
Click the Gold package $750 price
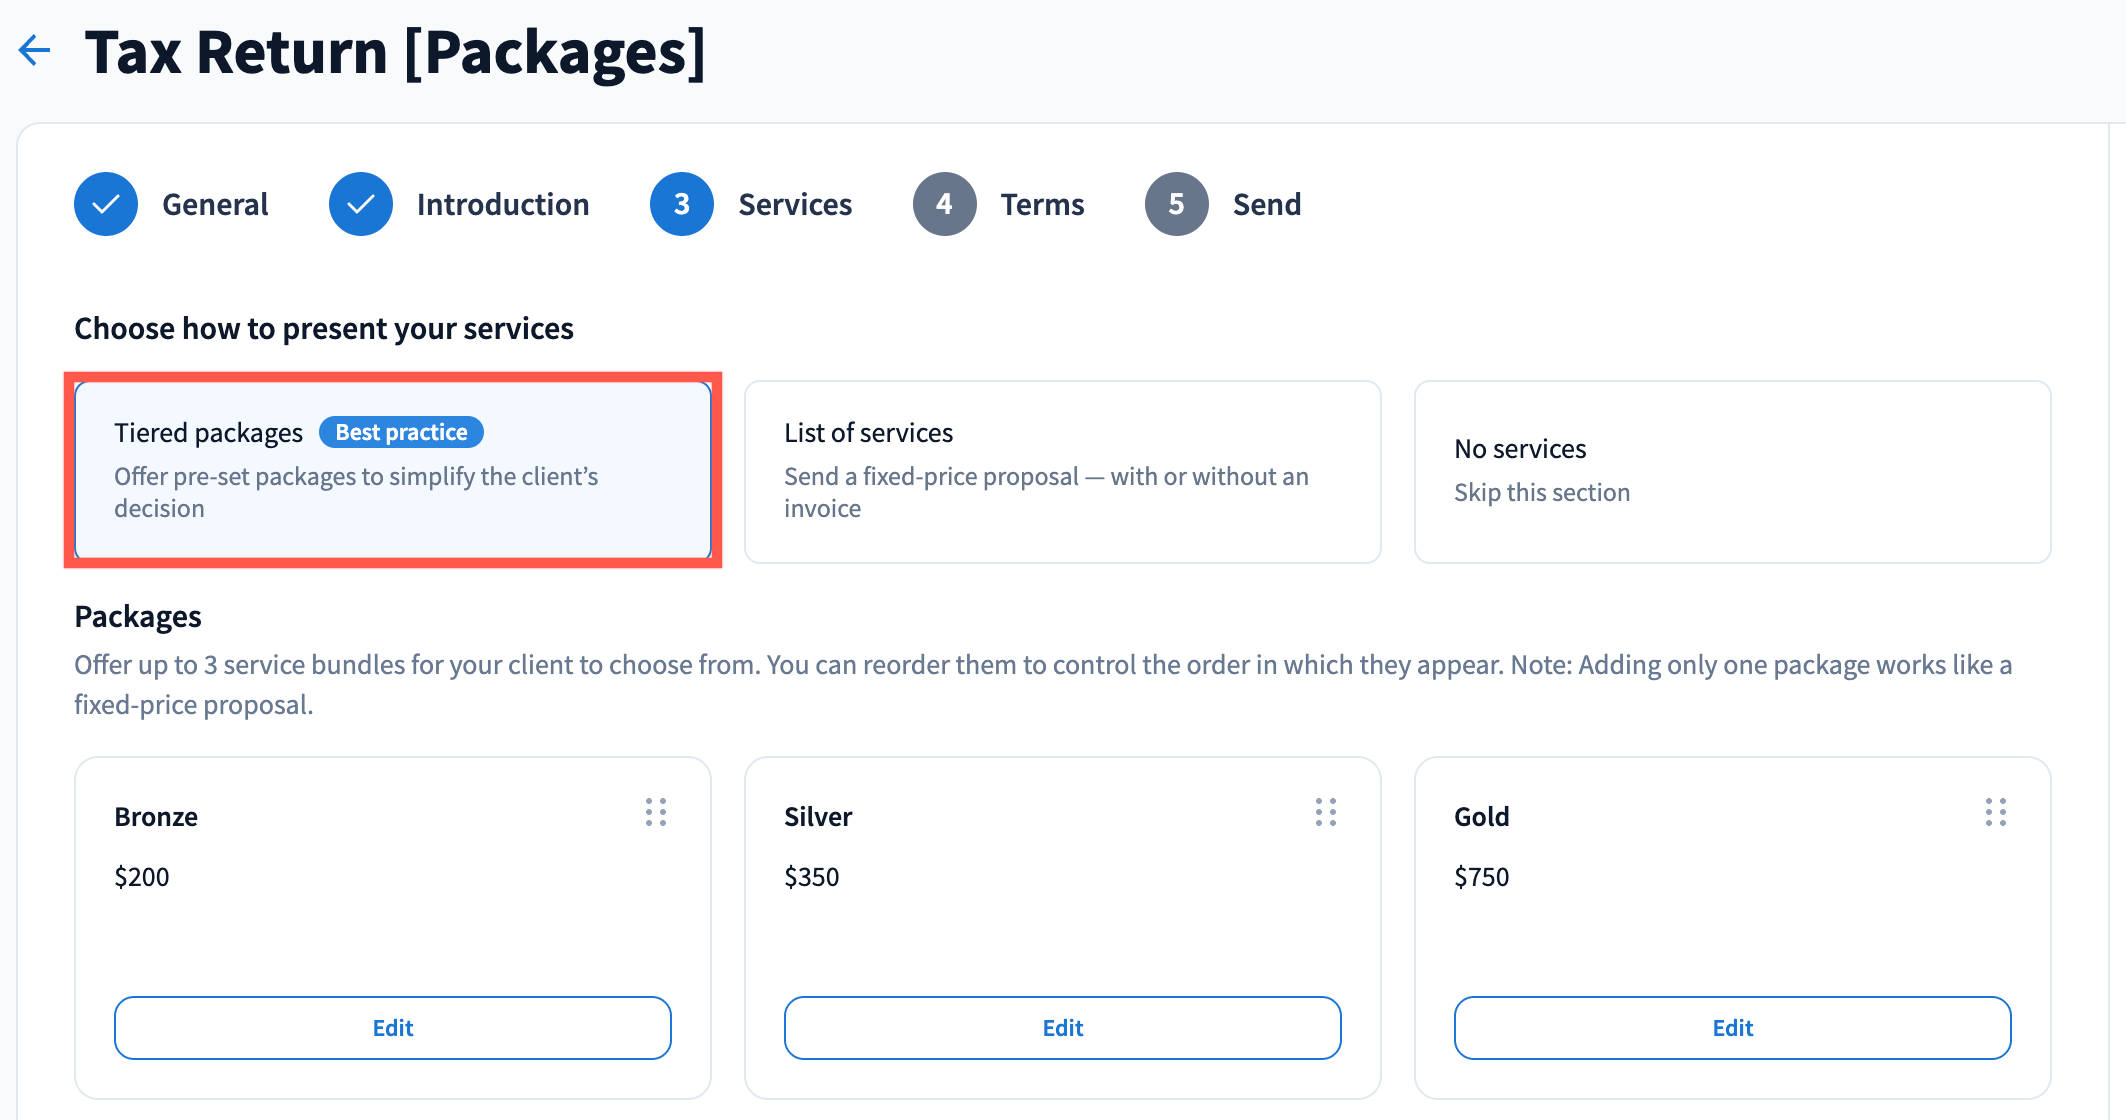[1482, 877]
